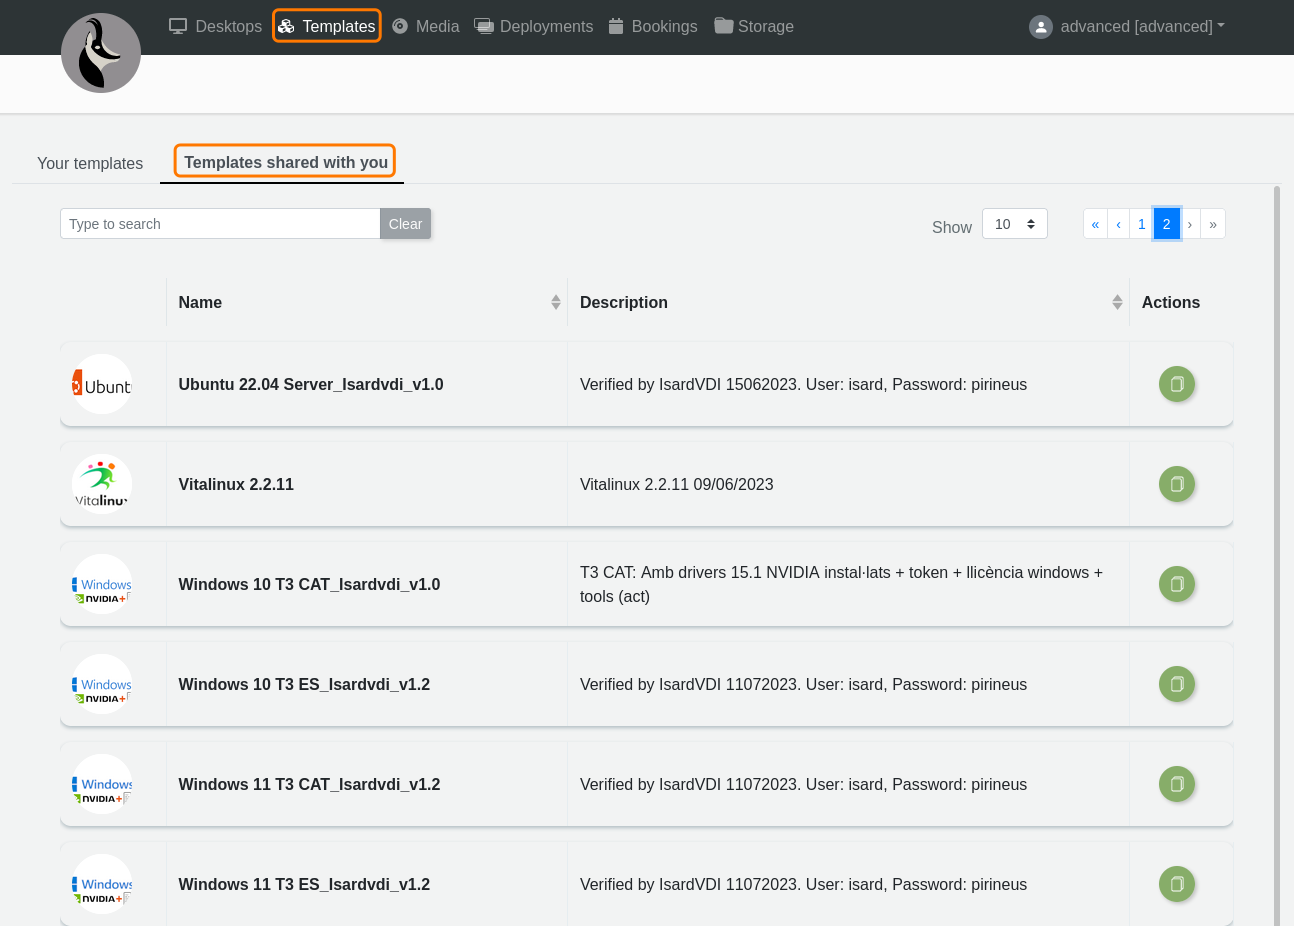The image size is (1294, 926).
Task: Click the duplicate icon for Ubuntu 22.04 Server
Action: 1176,384
